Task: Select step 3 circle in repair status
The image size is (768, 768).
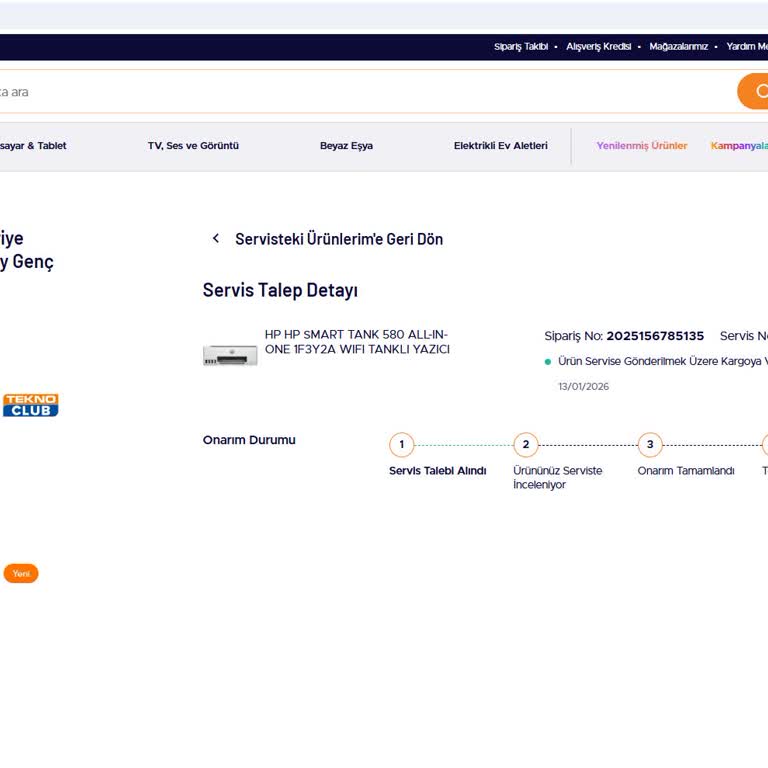Action: pos(650,445)
